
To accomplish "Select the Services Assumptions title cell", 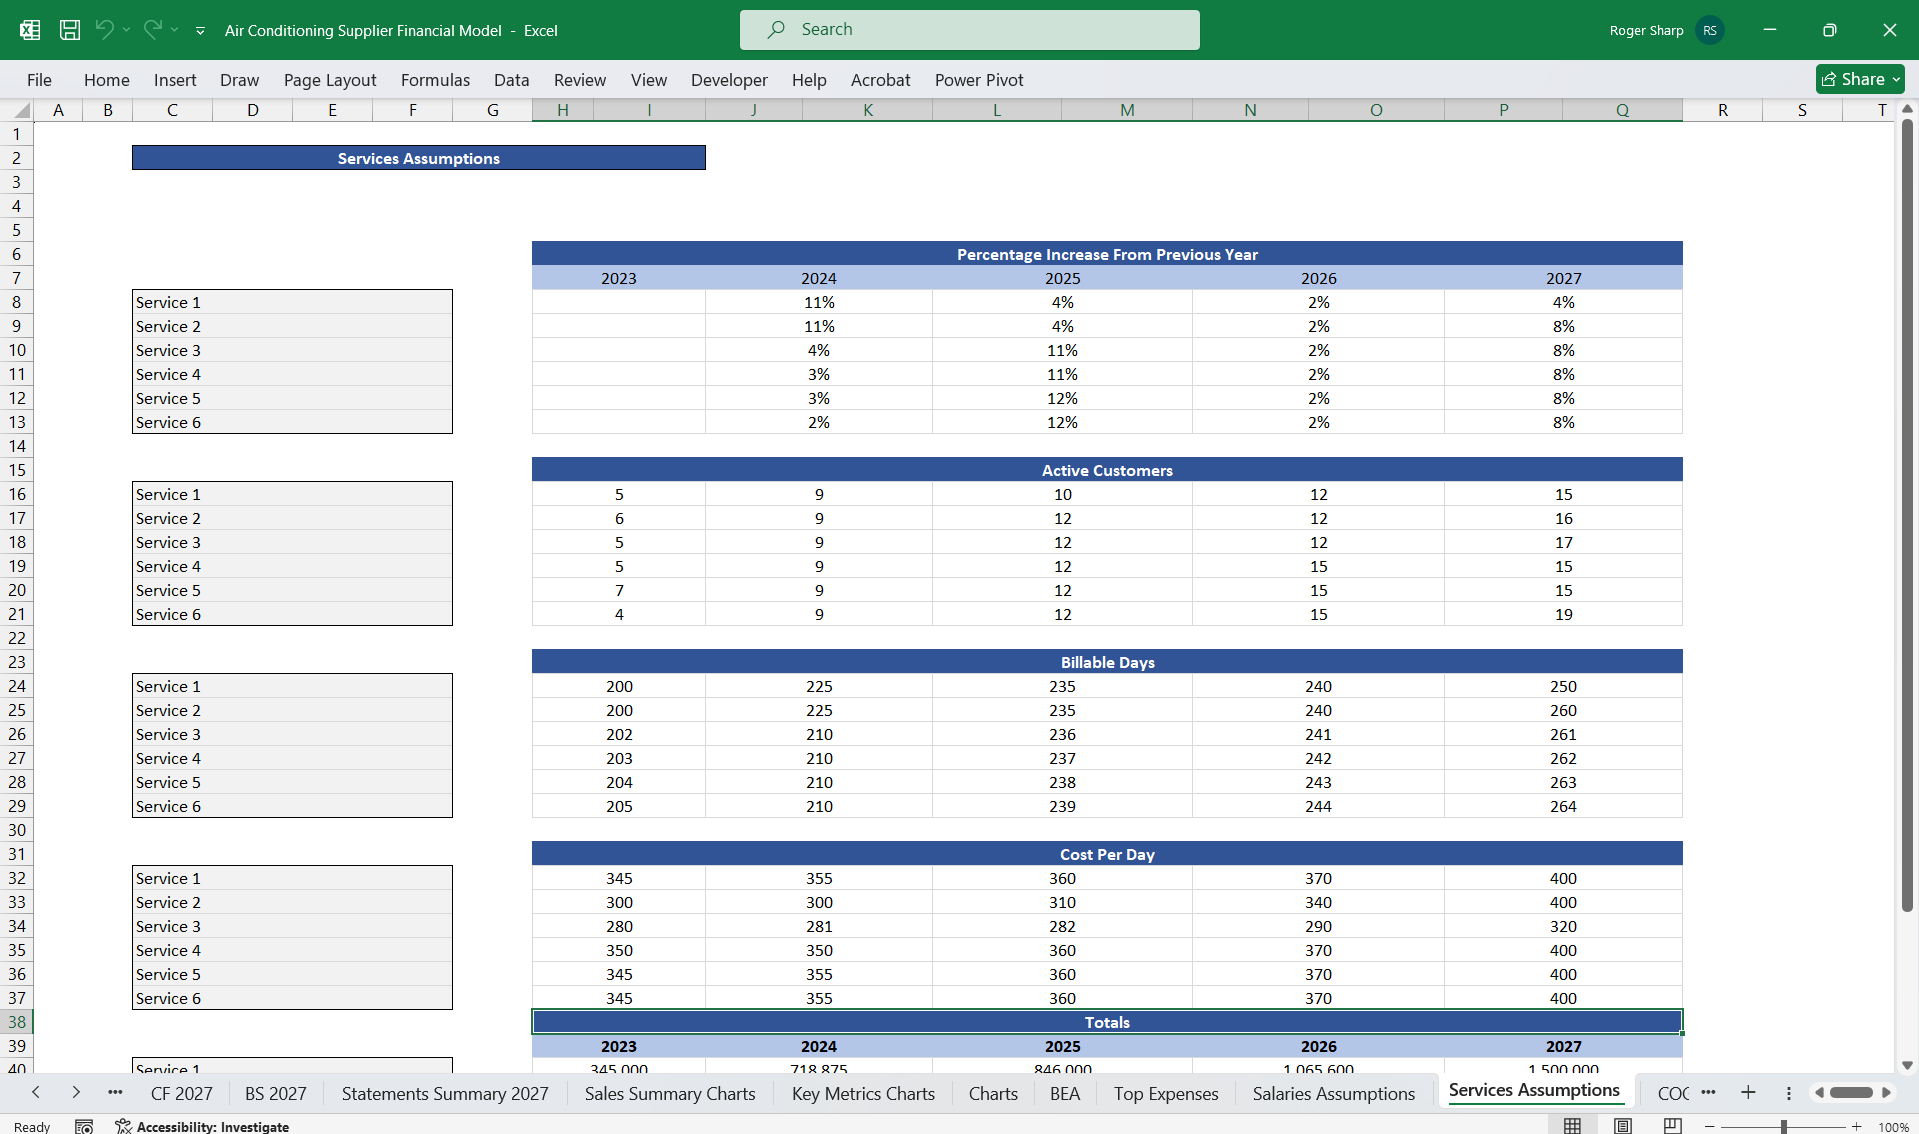I will (x=419, y=158).
